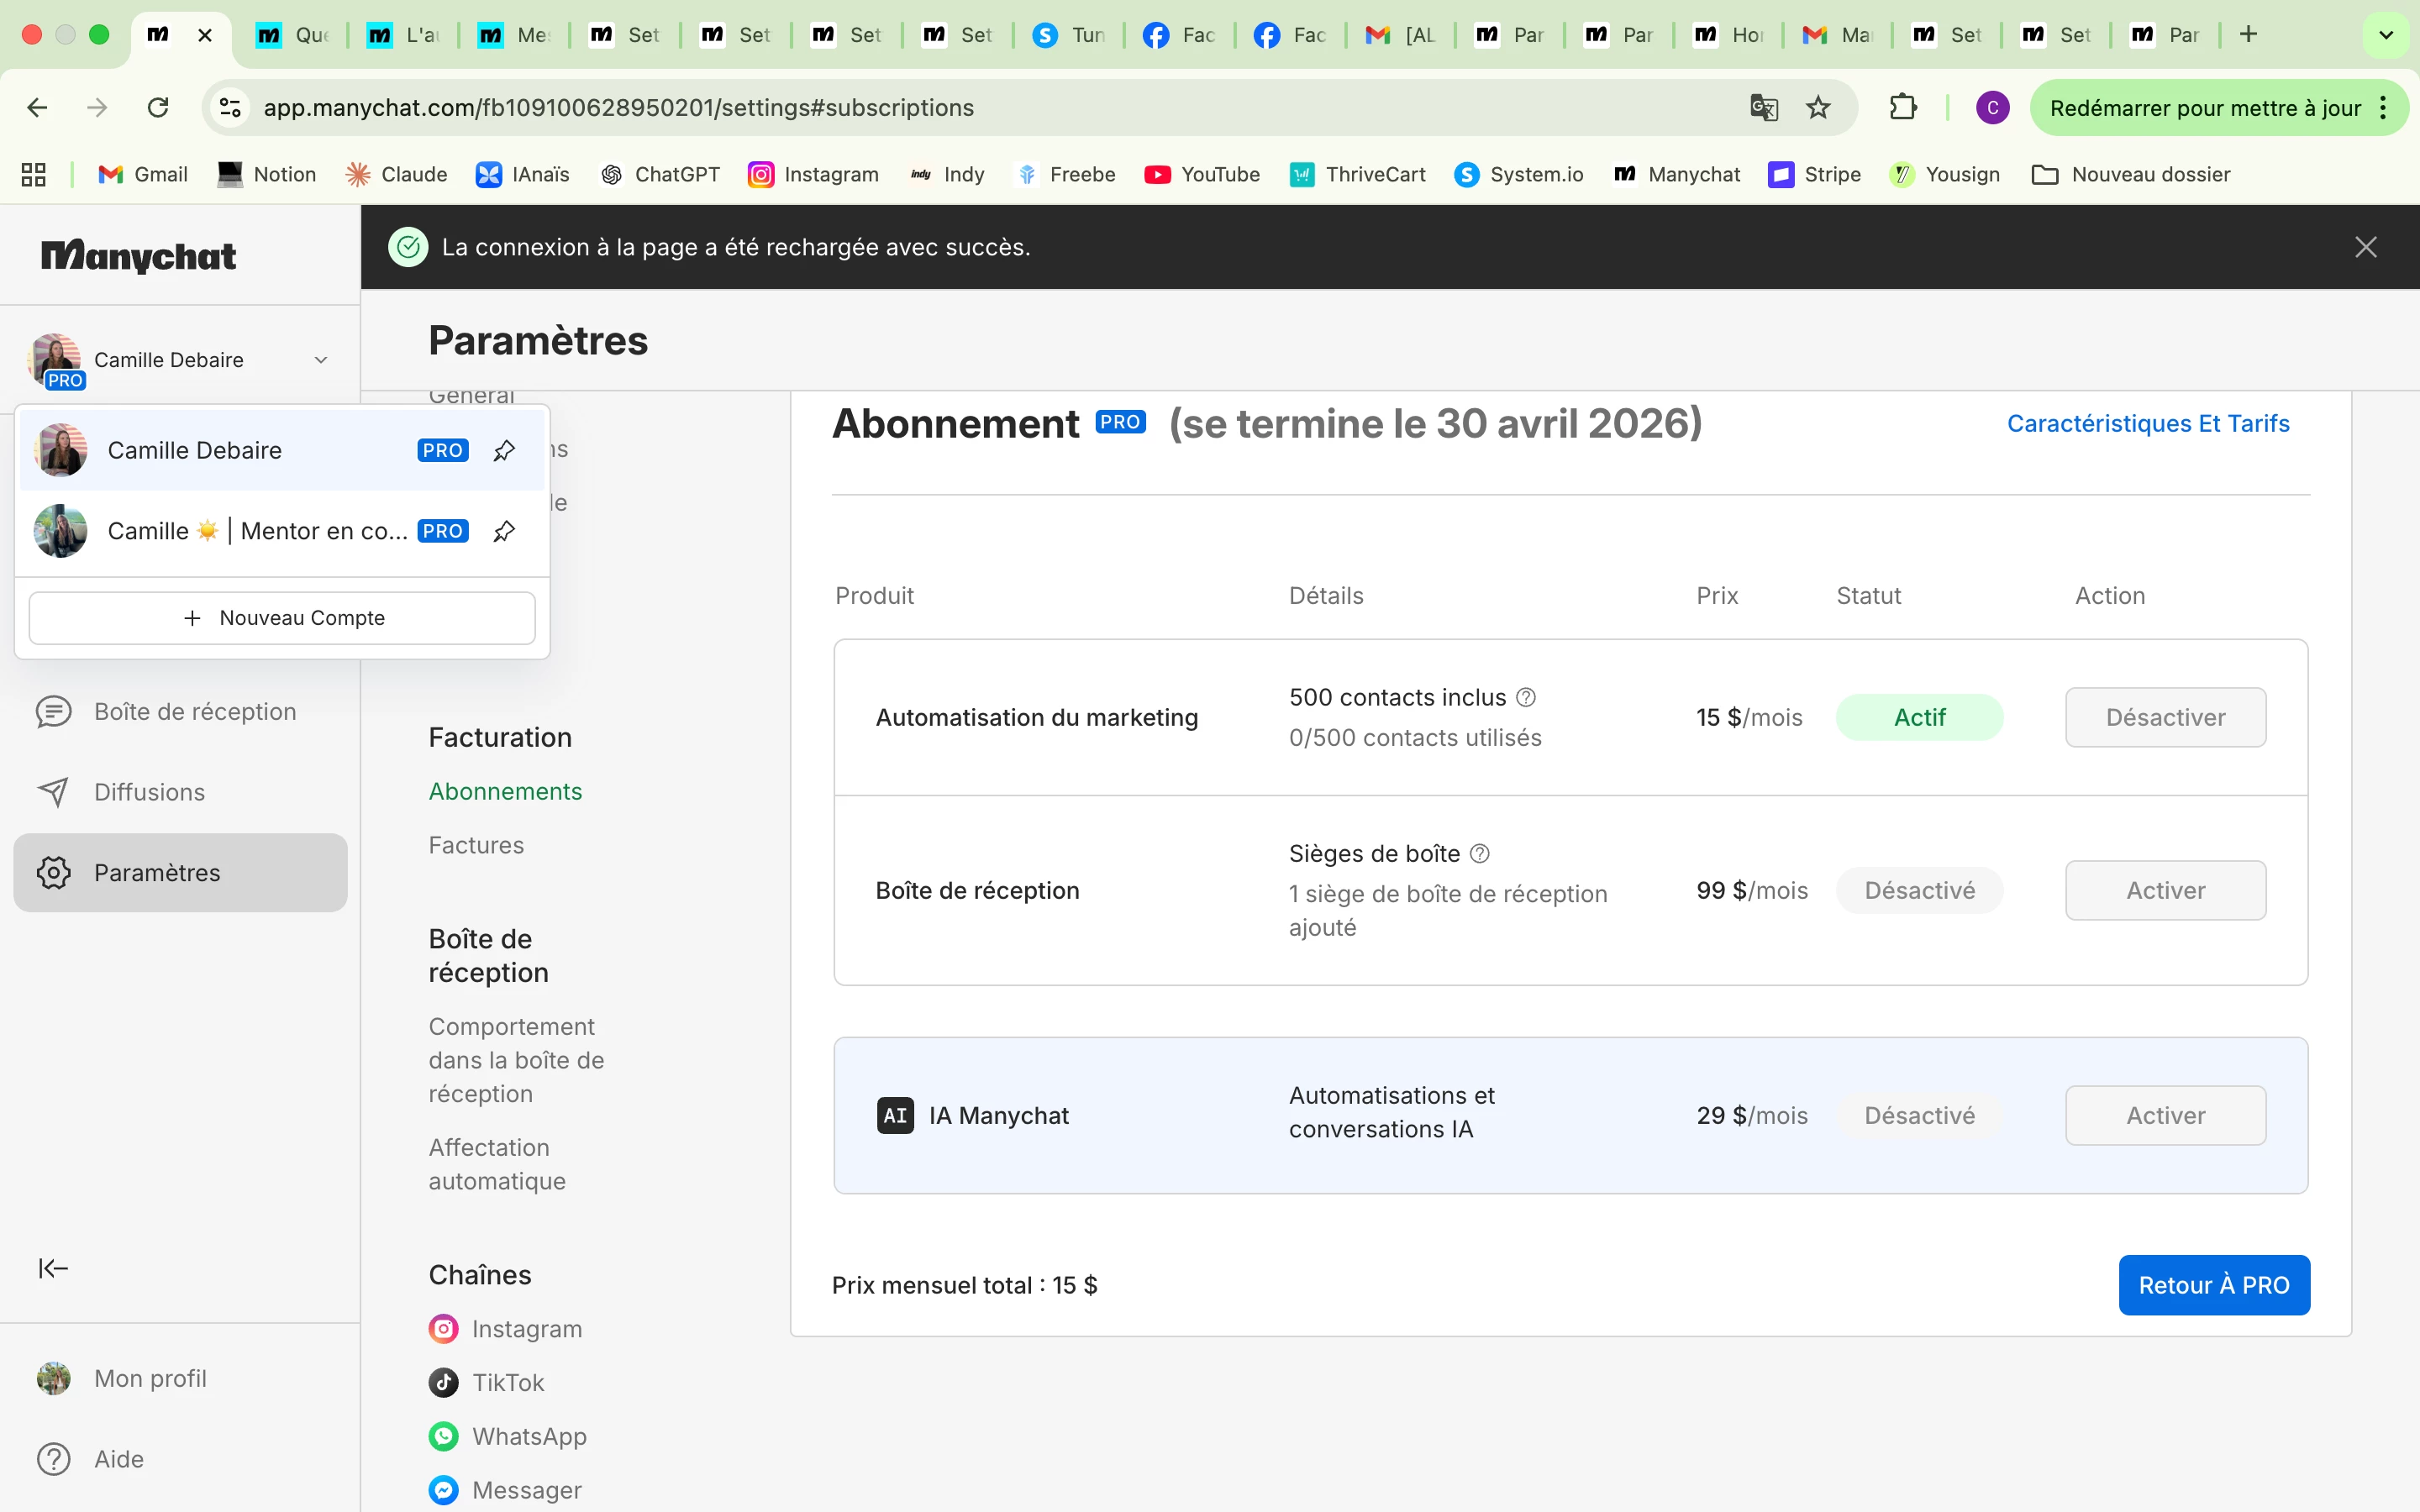This screenshot has height=1512, width=2420.
Task: Open Factures settings section
Action: pyautogui.click(x=476, y=845)
